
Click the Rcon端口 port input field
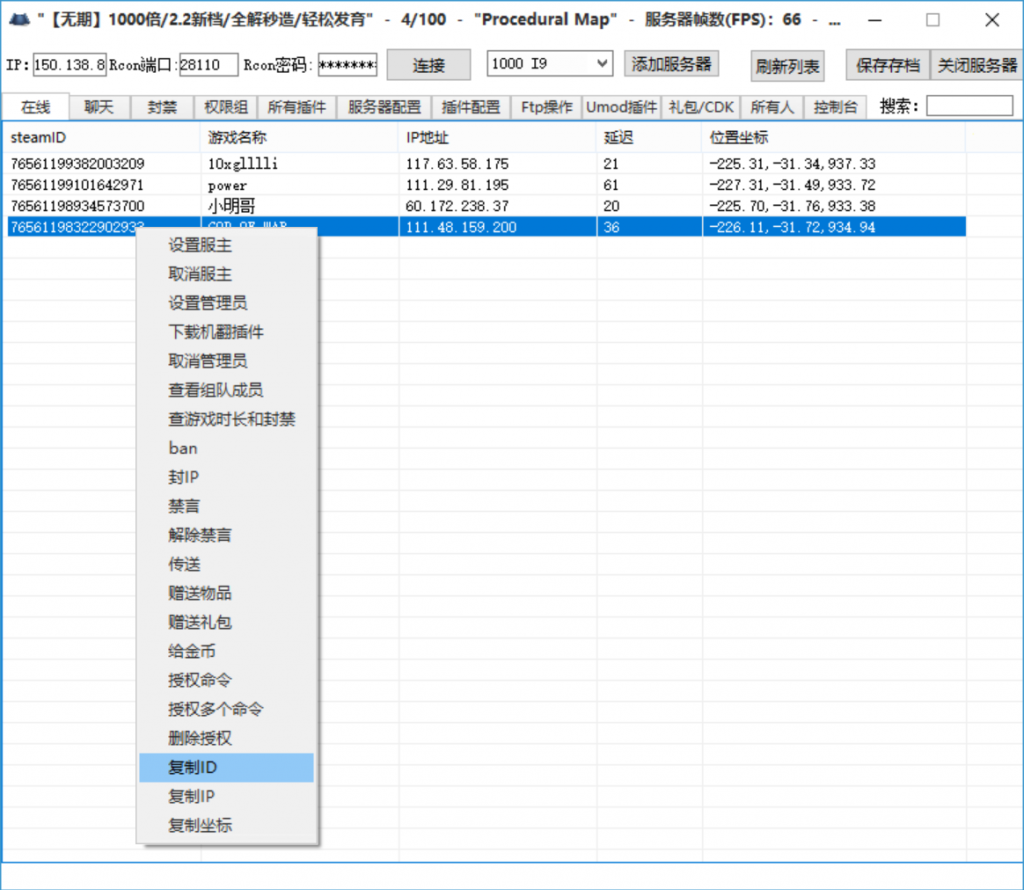208,65
